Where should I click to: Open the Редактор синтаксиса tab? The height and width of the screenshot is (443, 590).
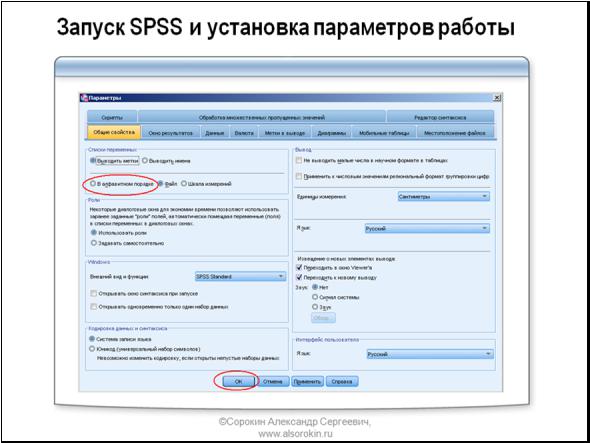click(x=440, y=117)
